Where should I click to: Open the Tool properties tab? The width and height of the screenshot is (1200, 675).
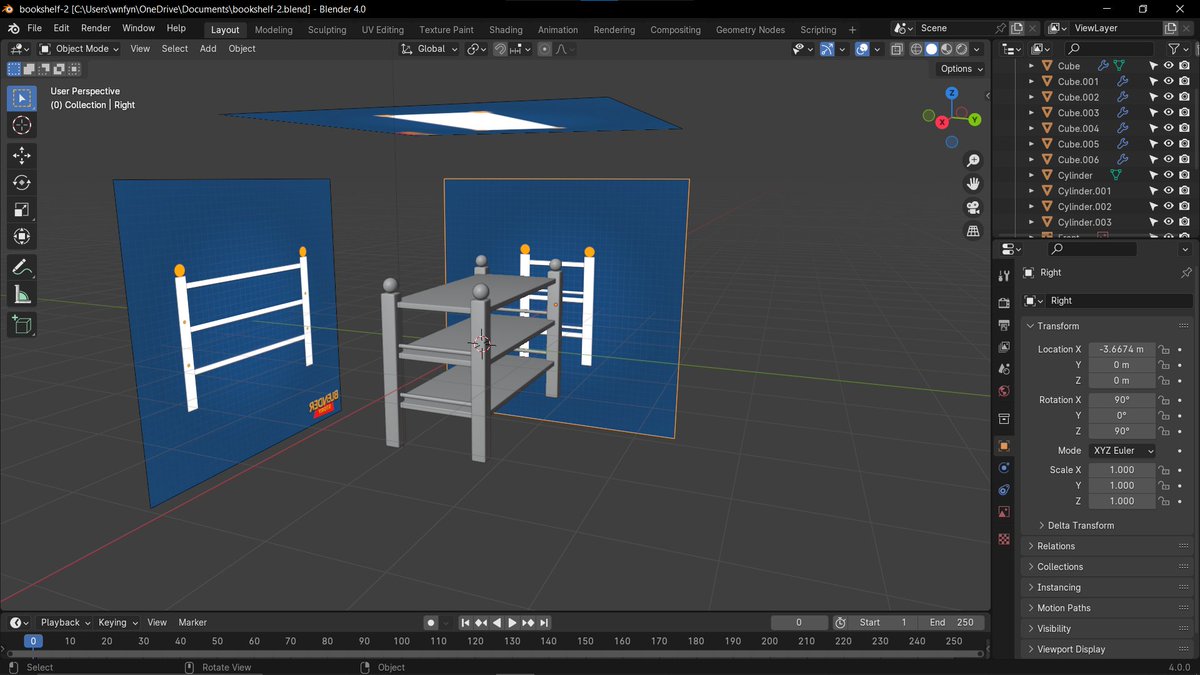tap(1004, 276)
